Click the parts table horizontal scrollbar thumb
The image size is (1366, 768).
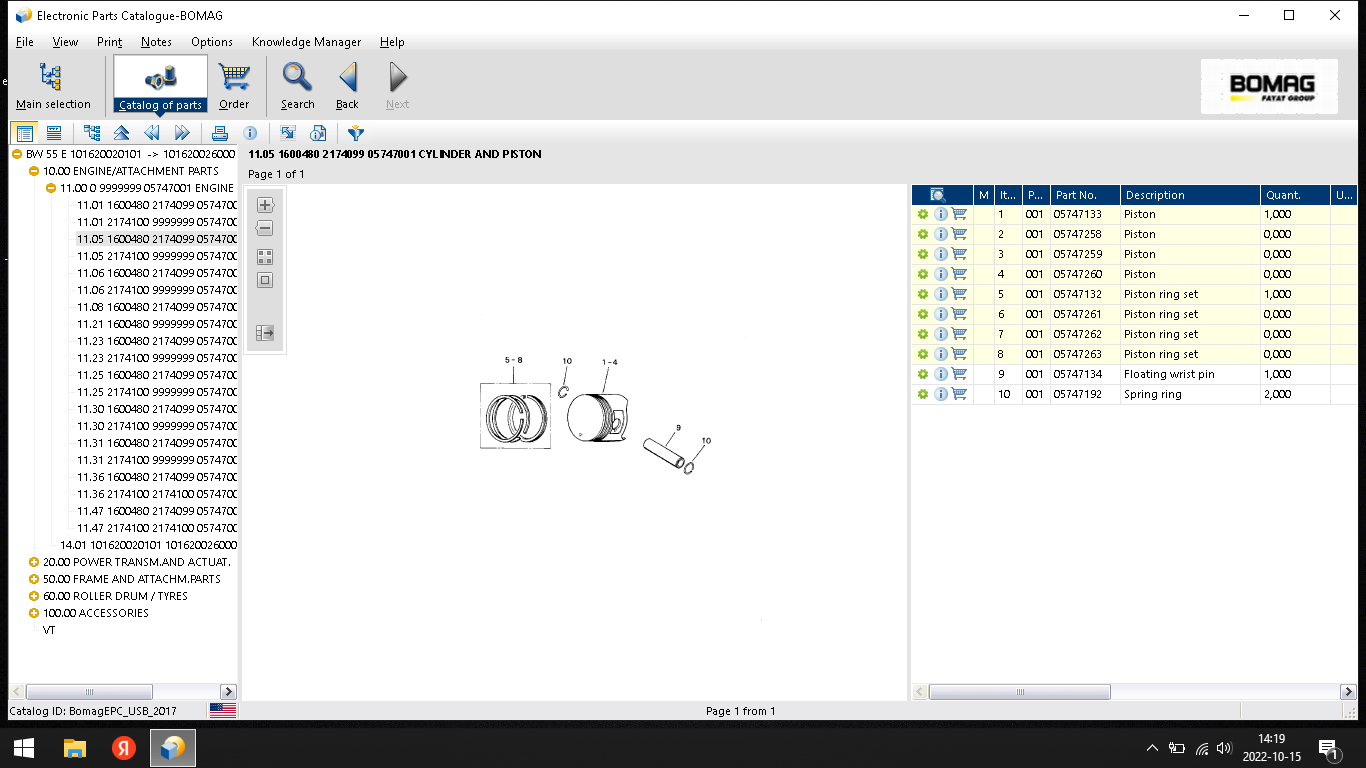point(1020,692)
